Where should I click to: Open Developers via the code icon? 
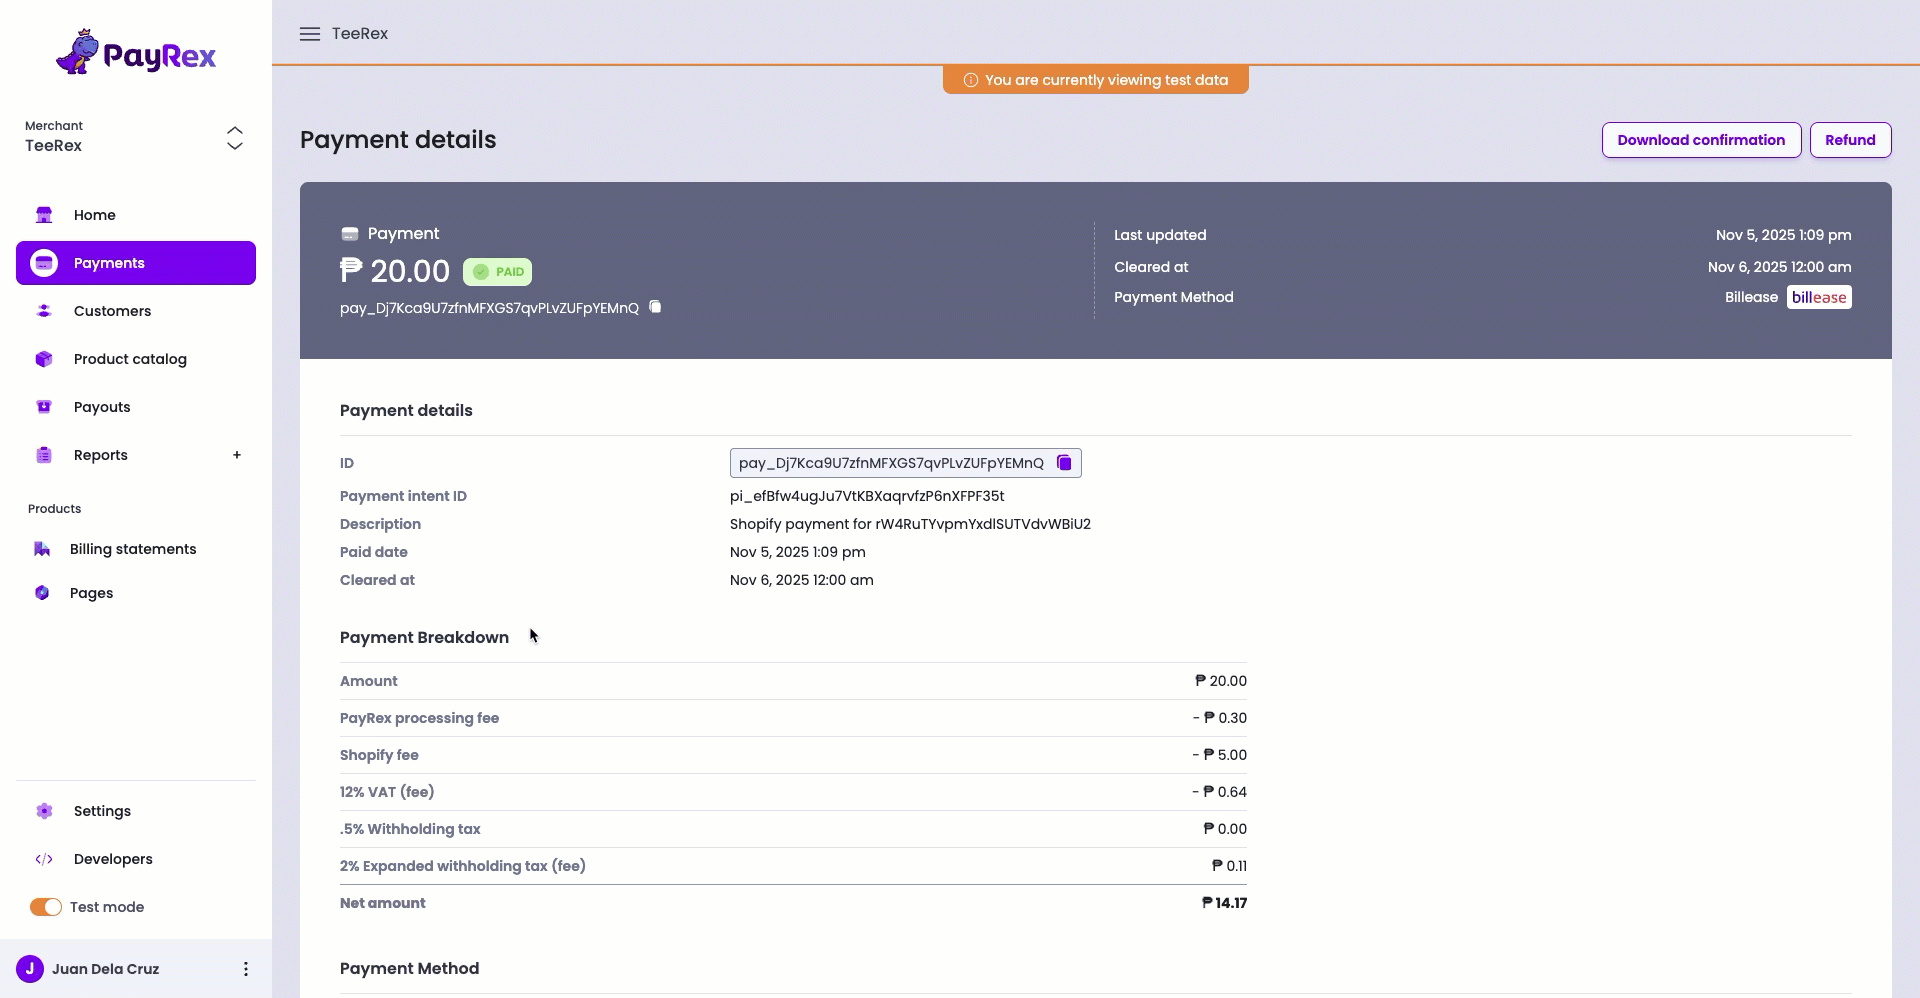pos(45,859)
